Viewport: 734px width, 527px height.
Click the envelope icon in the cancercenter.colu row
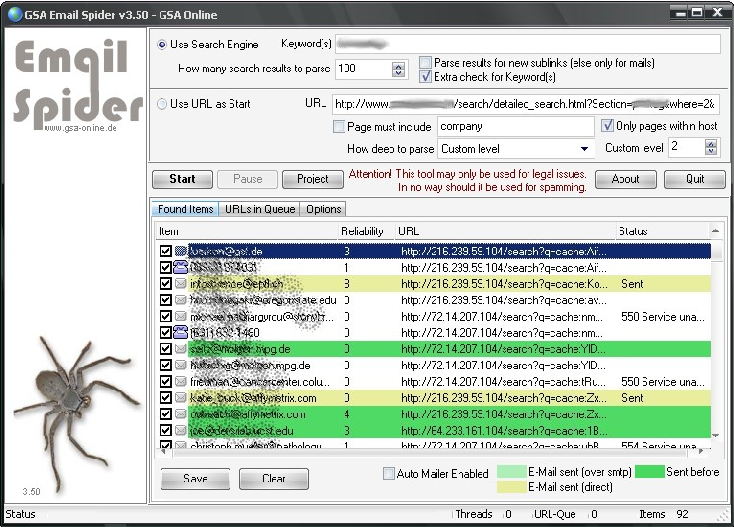point(180,381)
